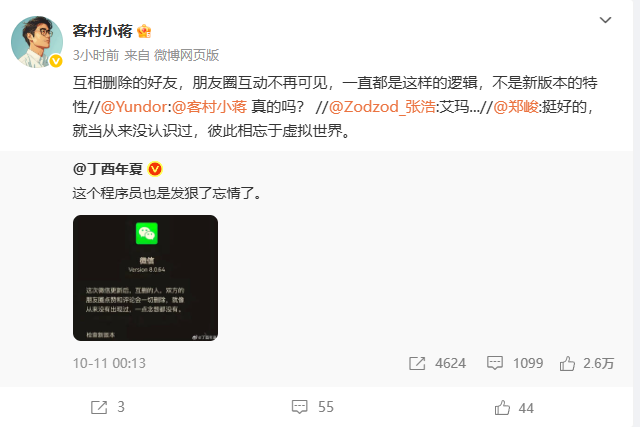
Task: Open the @丁酉年夏 original author link
Action: click(x=108, y=169)
